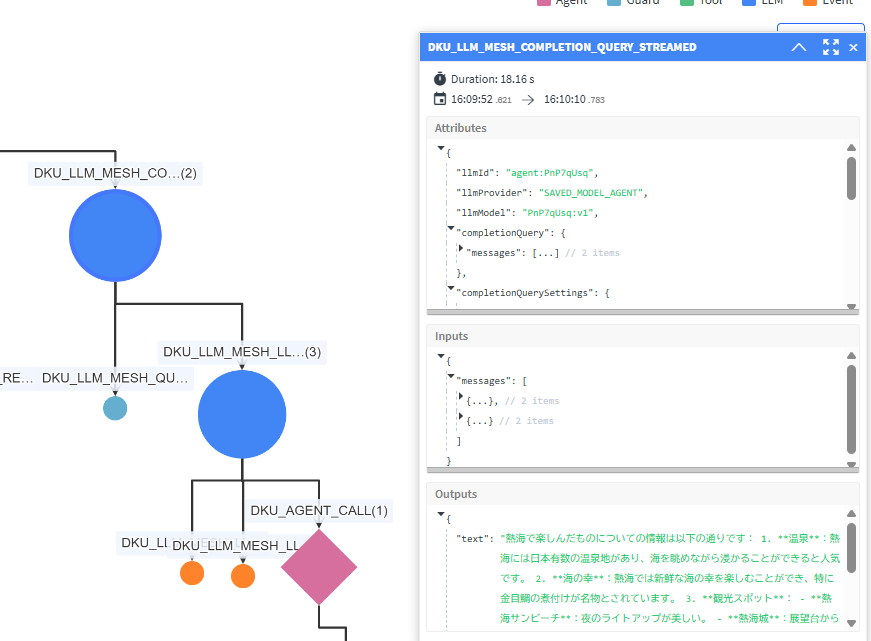Collapse the Inputs messages array
This screenshot has width=871, height=641.
coord(451,376)
